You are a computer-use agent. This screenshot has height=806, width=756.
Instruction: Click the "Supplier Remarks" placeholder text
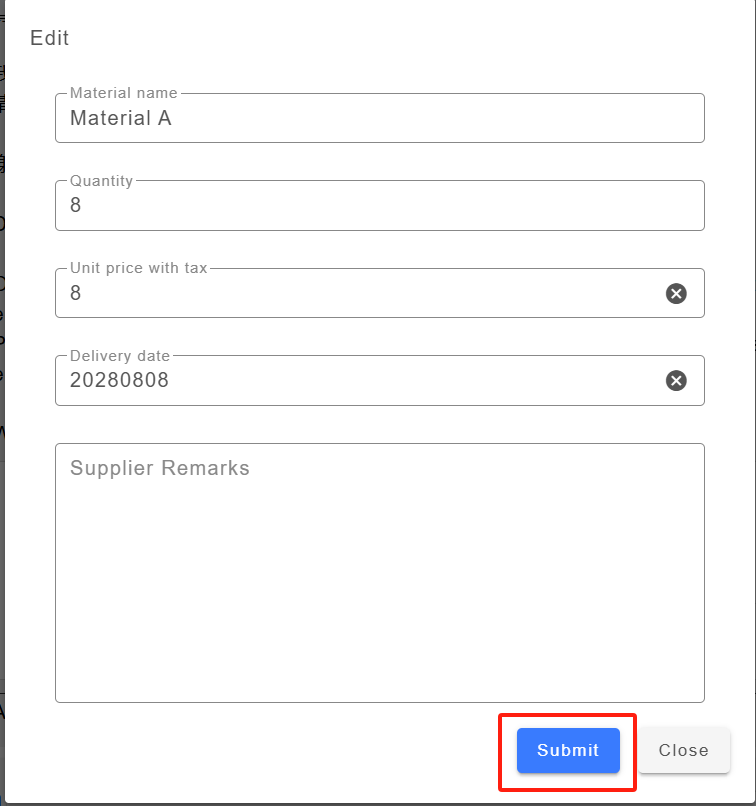click(160, 468)
